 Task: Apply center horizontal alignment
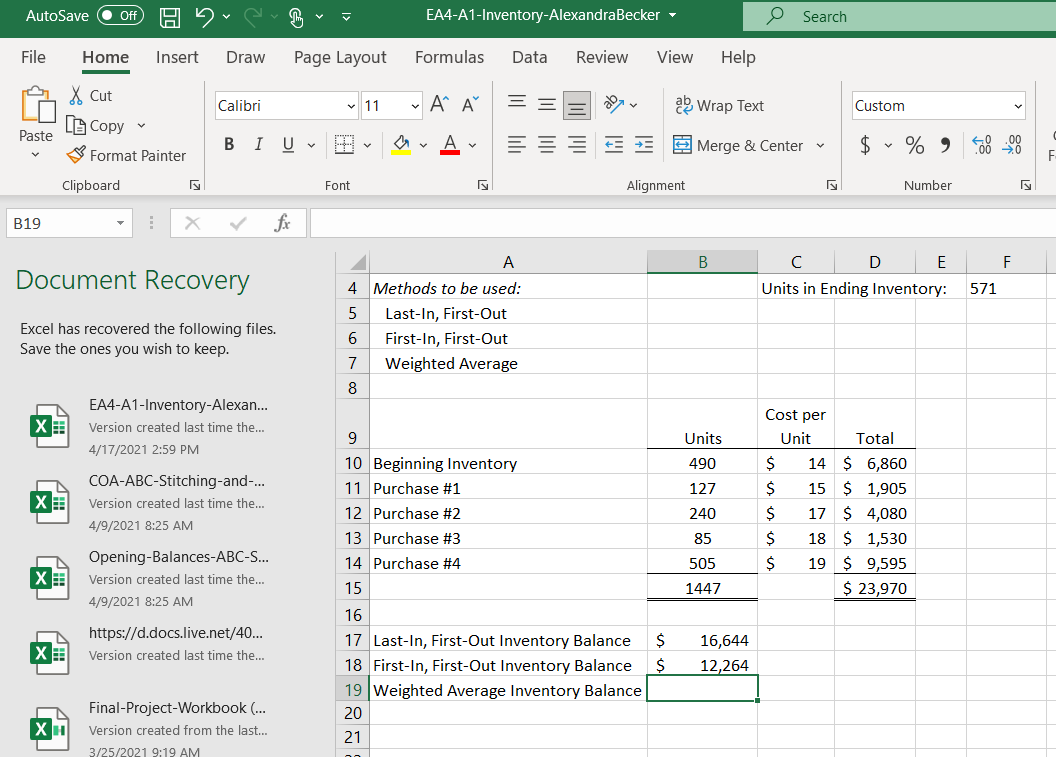click(x=546, y=146)
